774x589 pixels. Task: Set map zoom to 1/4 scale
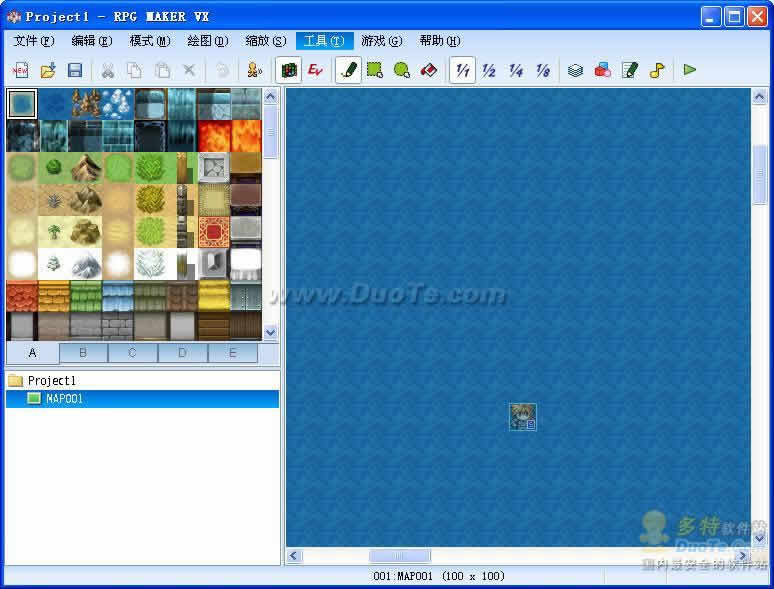[x=516, y=70]
